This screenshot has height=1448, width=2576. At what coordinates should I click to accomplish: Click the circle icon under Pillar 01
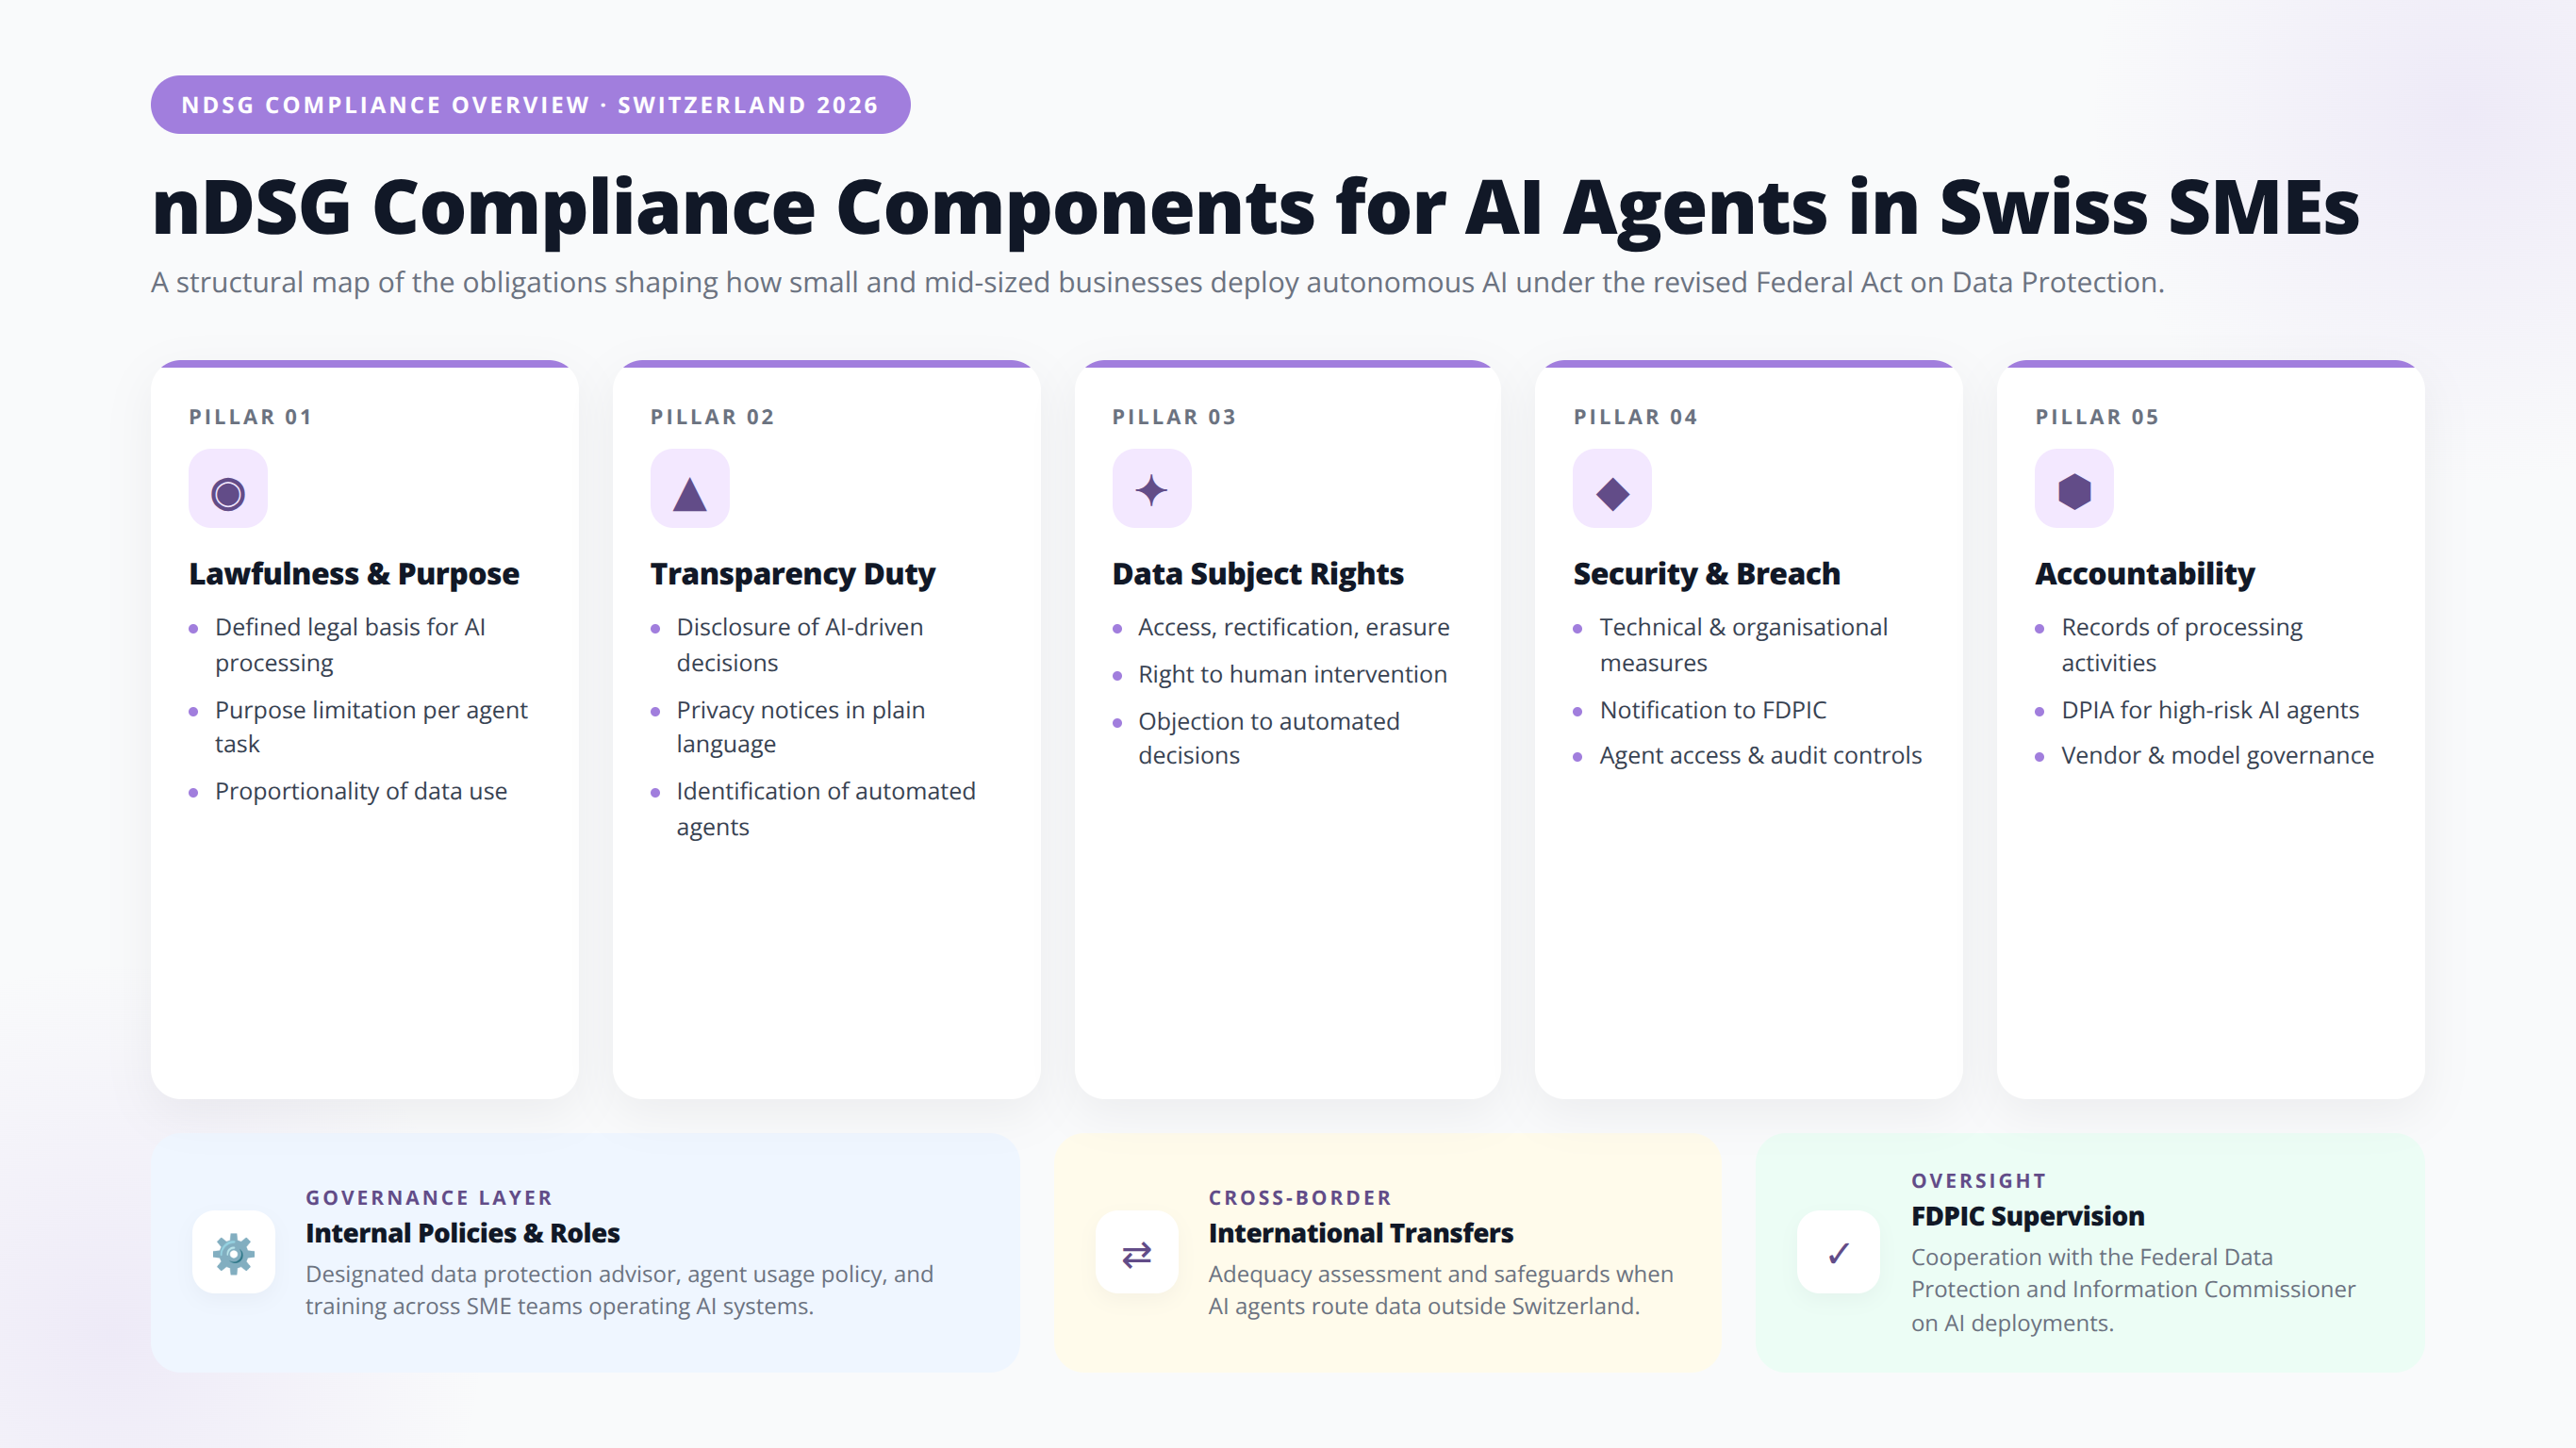(x=228, y=489)
